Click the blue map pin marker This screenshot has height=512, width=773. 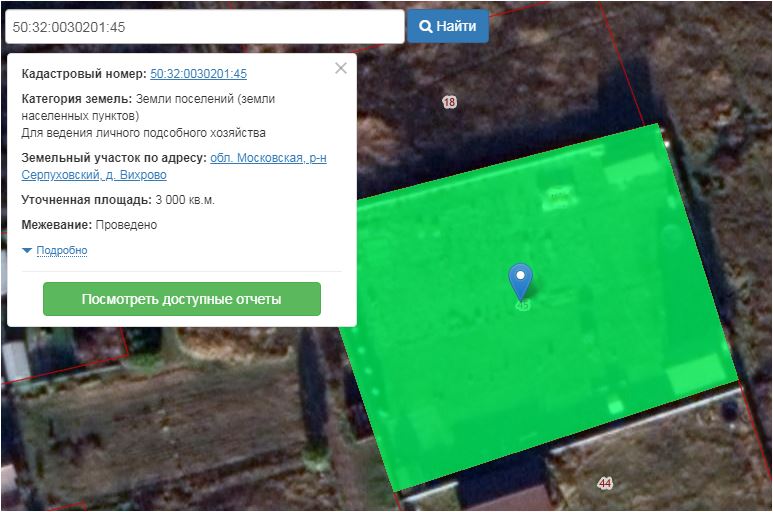(x=520, y=279)
